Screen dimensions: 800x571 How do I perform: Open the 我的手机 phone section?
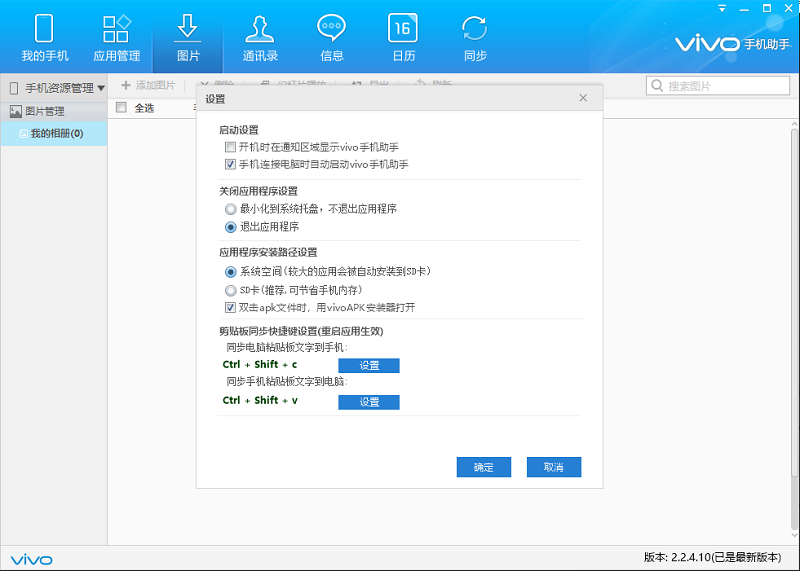pyautogui.click(x=44, y=38)
